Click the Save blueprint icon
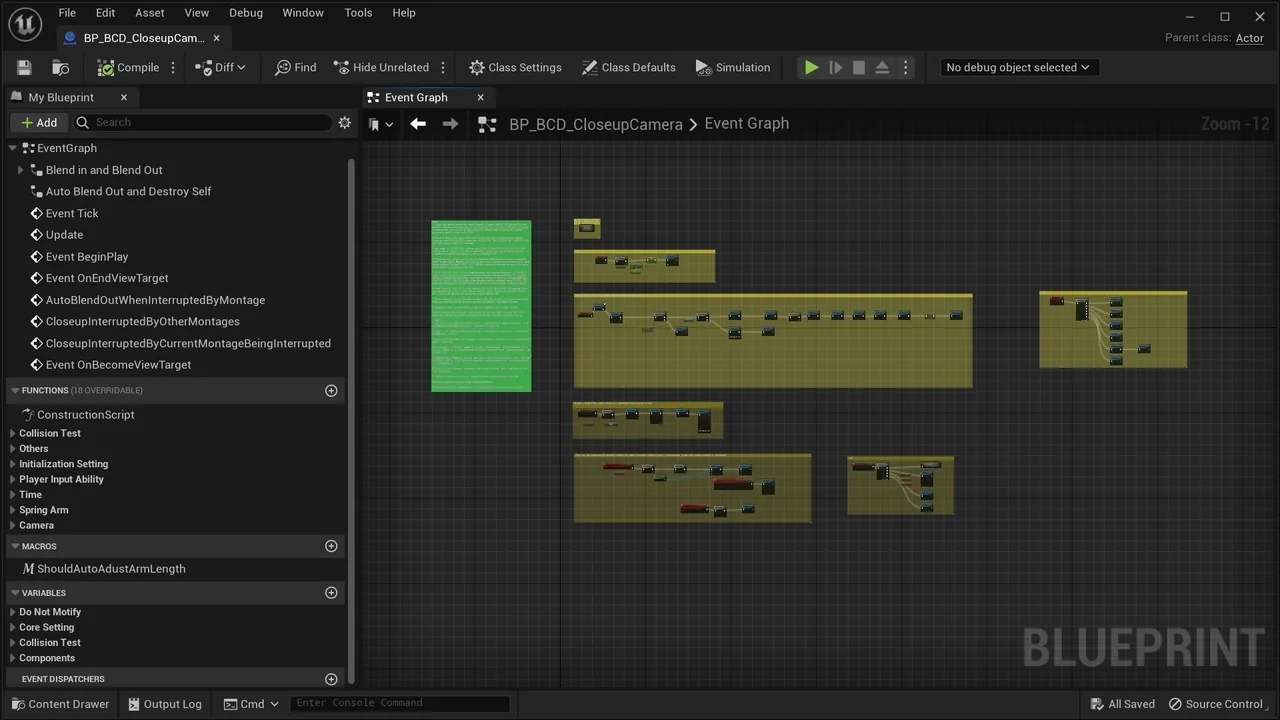This screenshot has height=720, width=1280. [x=24, y=68]
